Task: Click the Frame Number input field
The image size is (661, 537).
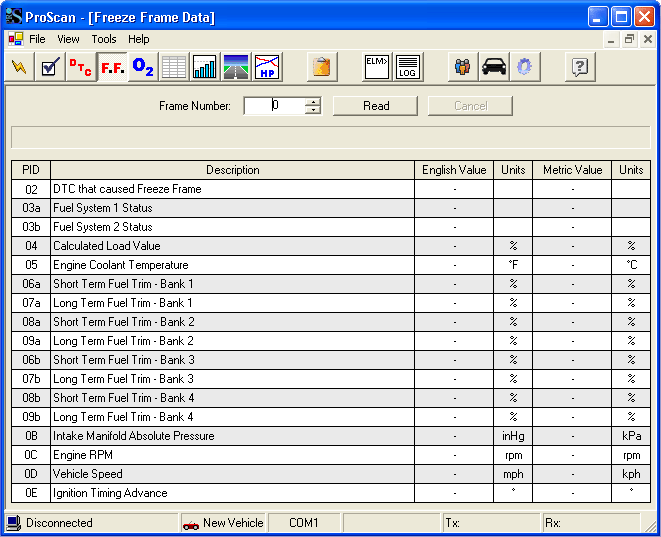Action: [274, 105]
